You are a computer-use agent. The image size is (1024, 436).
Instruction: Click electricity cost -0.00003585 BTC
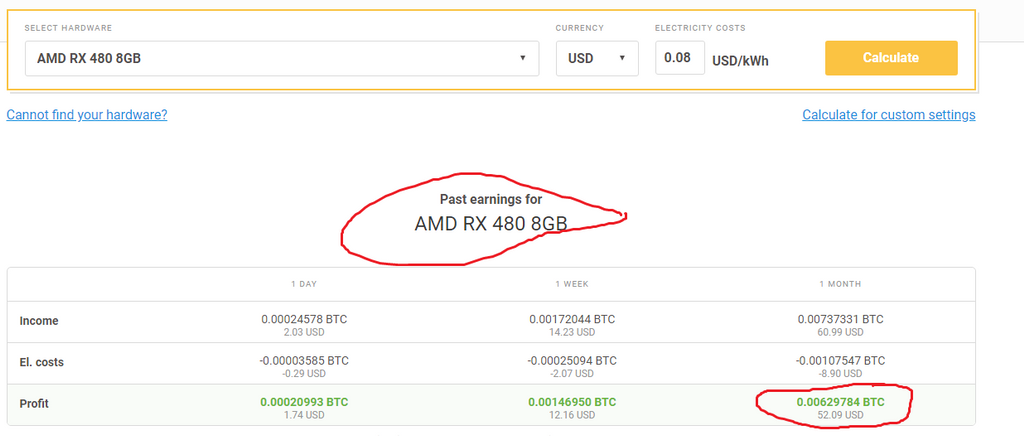[304, 361]
